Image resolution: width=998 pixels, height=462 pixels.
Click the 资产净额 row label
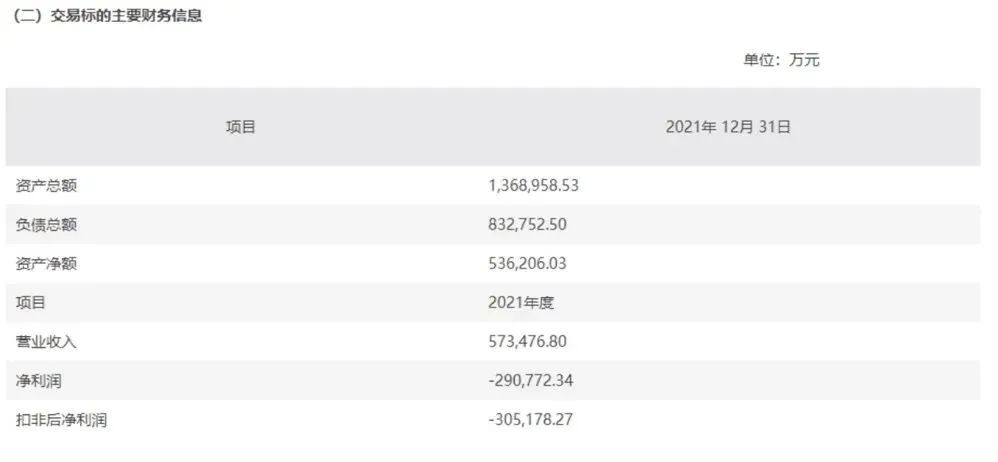click(x=46, y=263)
